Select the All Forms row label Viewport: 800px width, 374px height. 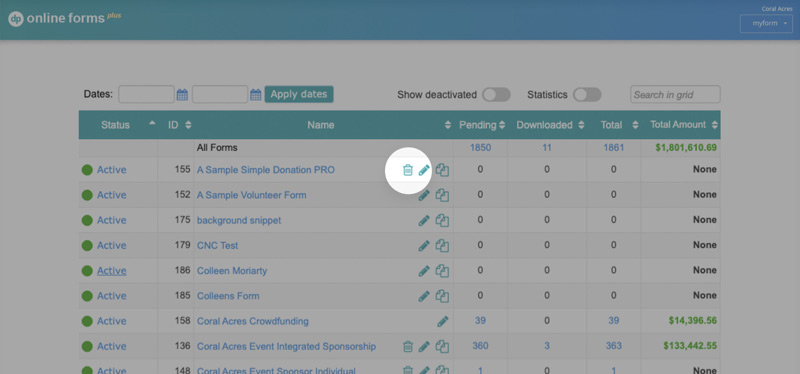(x=217, y=148)
